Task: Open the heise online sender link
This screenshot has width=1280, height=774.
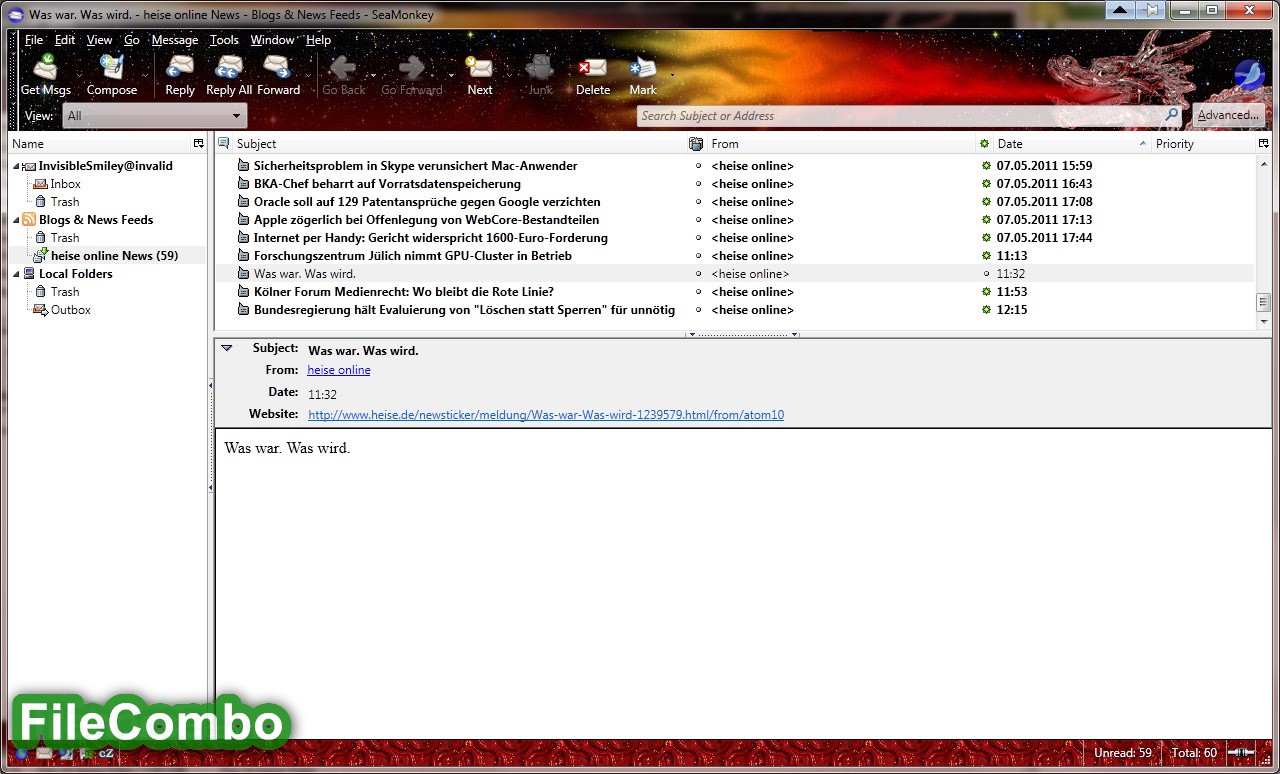Action: (339, 370)
